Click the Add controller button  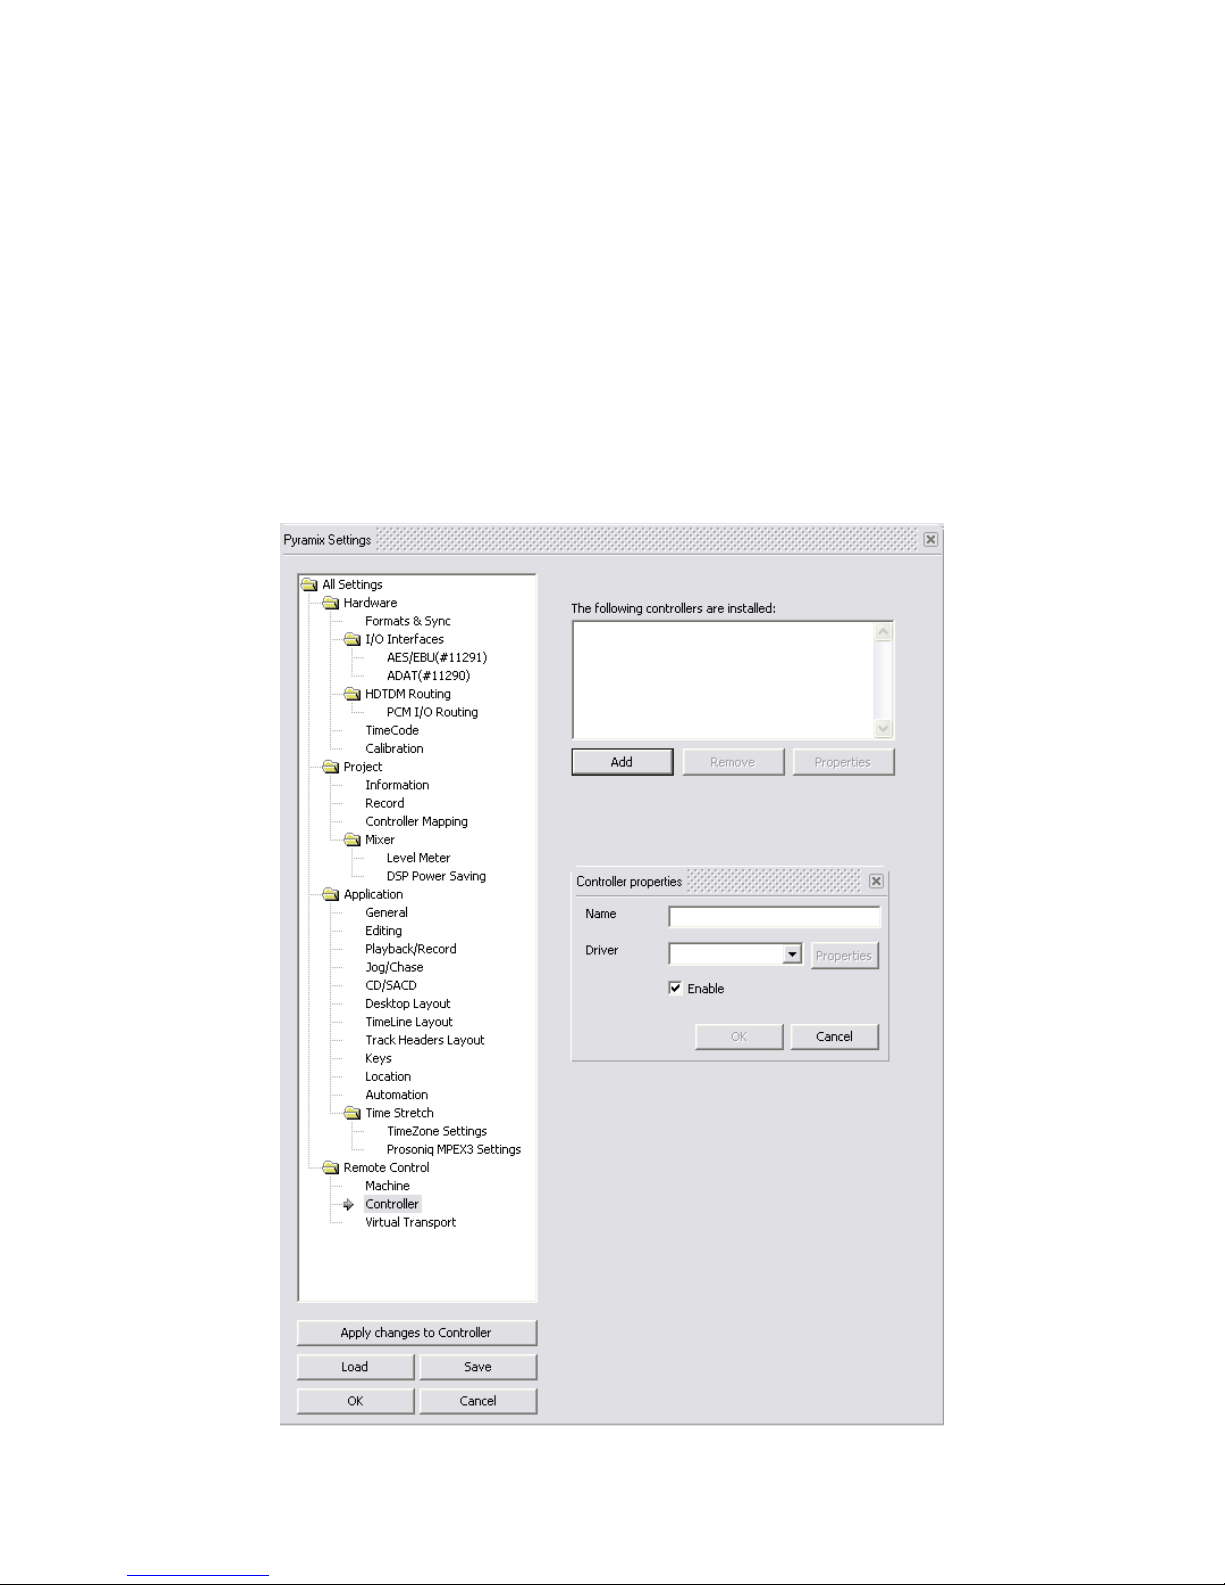click(622, 762)
